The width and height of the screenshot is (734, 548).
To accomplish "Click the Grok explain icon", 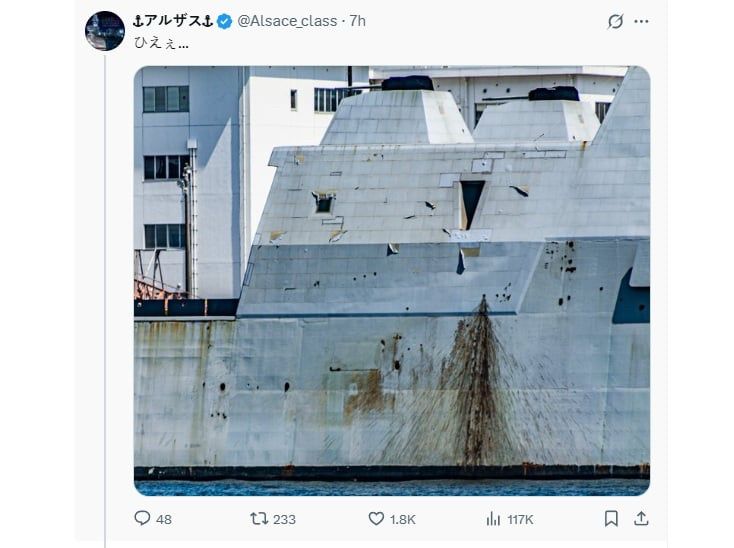I will coord(615,22).
